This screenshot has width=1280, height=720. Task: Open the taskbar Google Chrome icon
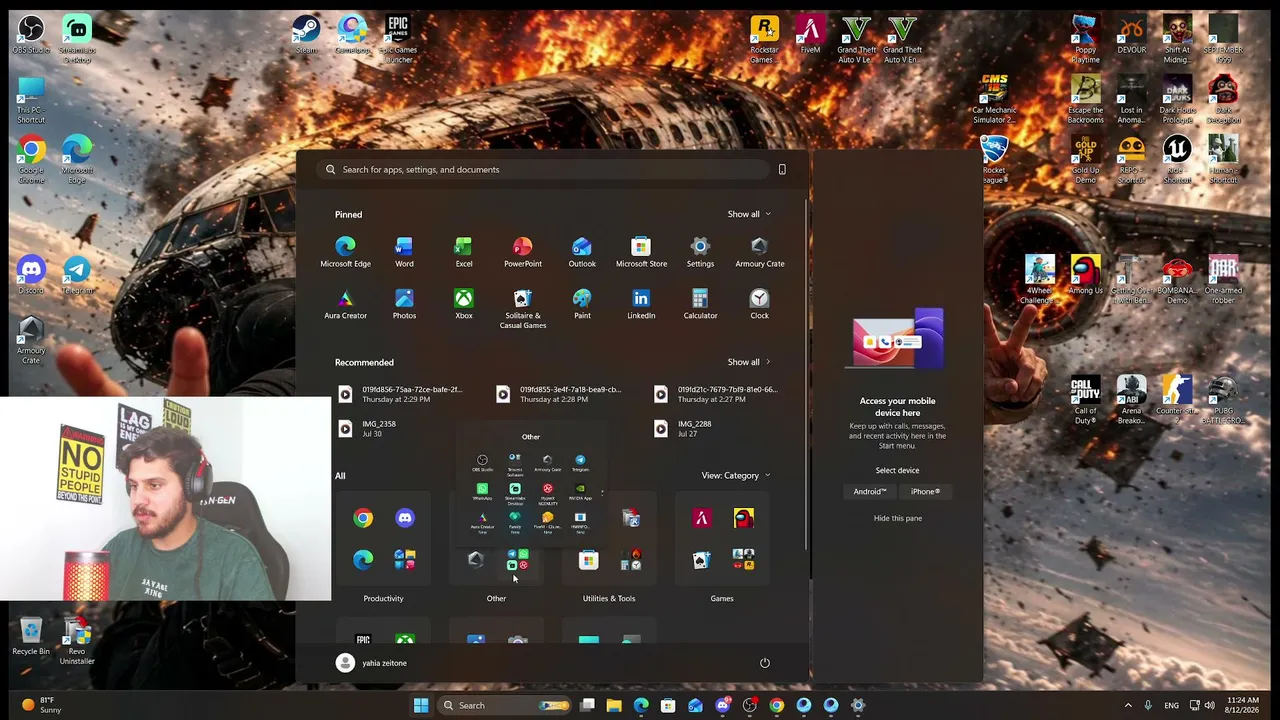tap(777, 705)
